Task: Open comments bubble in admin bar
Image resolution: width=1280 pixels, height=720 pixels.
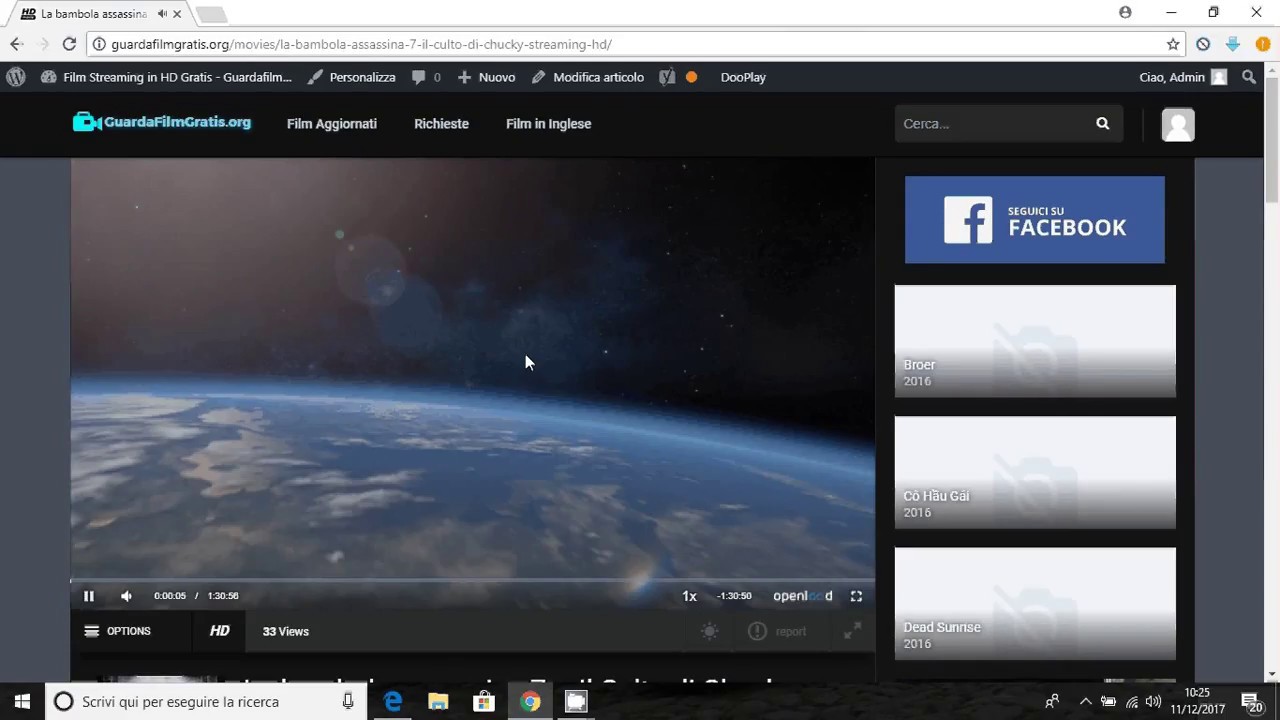Action: click(426, 77)
